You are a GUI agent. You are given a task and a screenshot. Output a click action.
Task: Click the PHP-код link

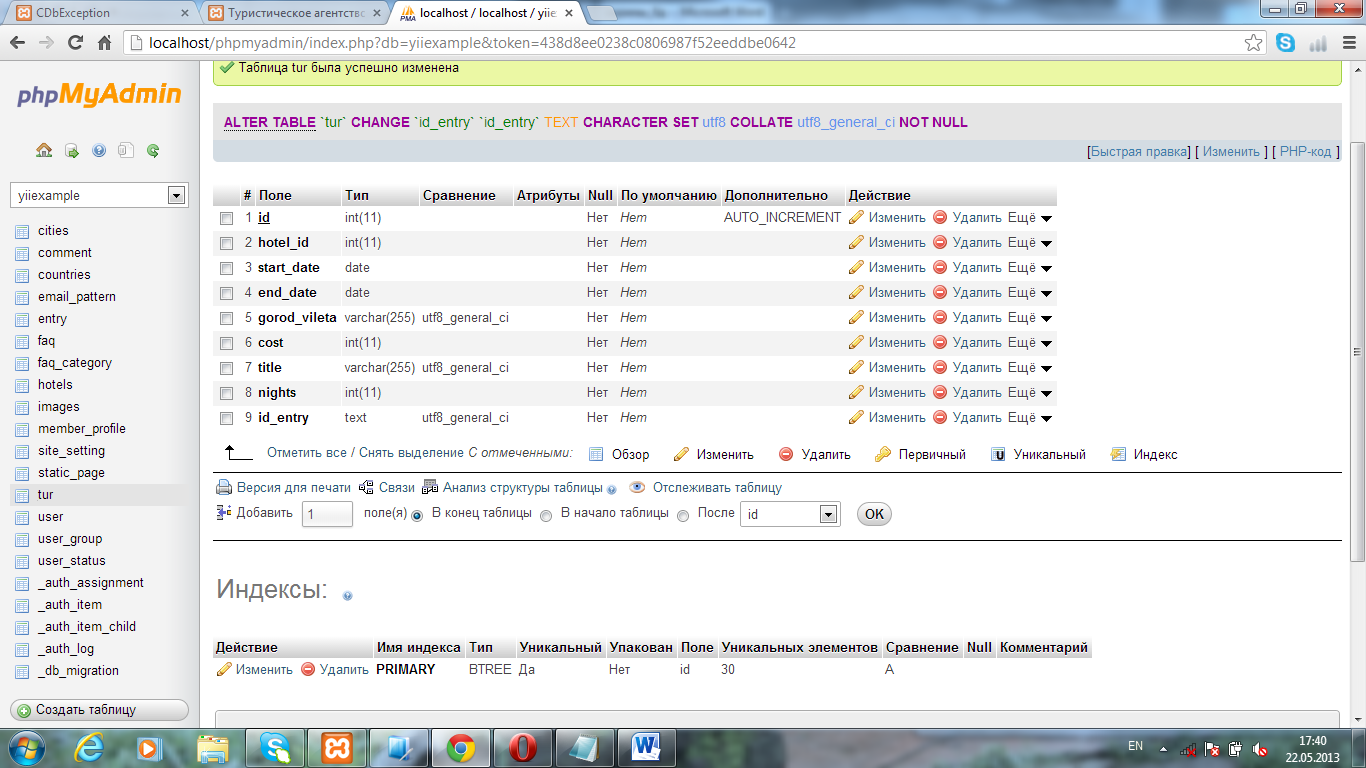[x=1306, y=152]
